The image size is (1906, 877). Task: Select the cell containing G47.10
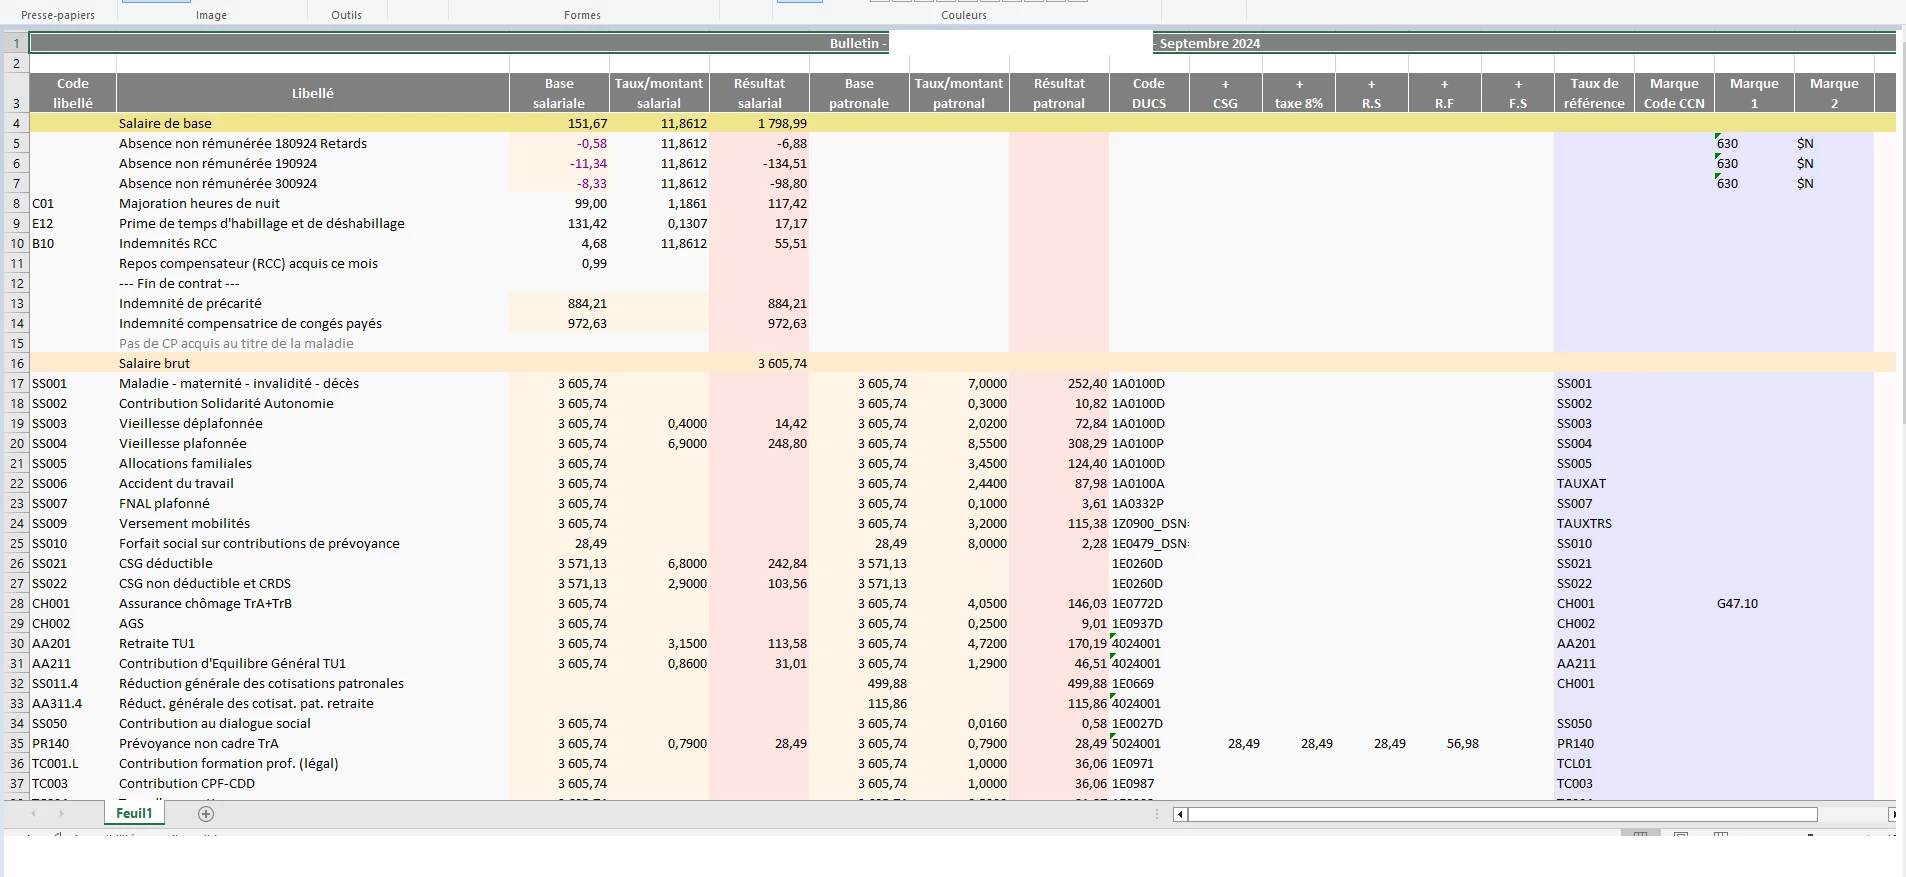(1737, 604)
